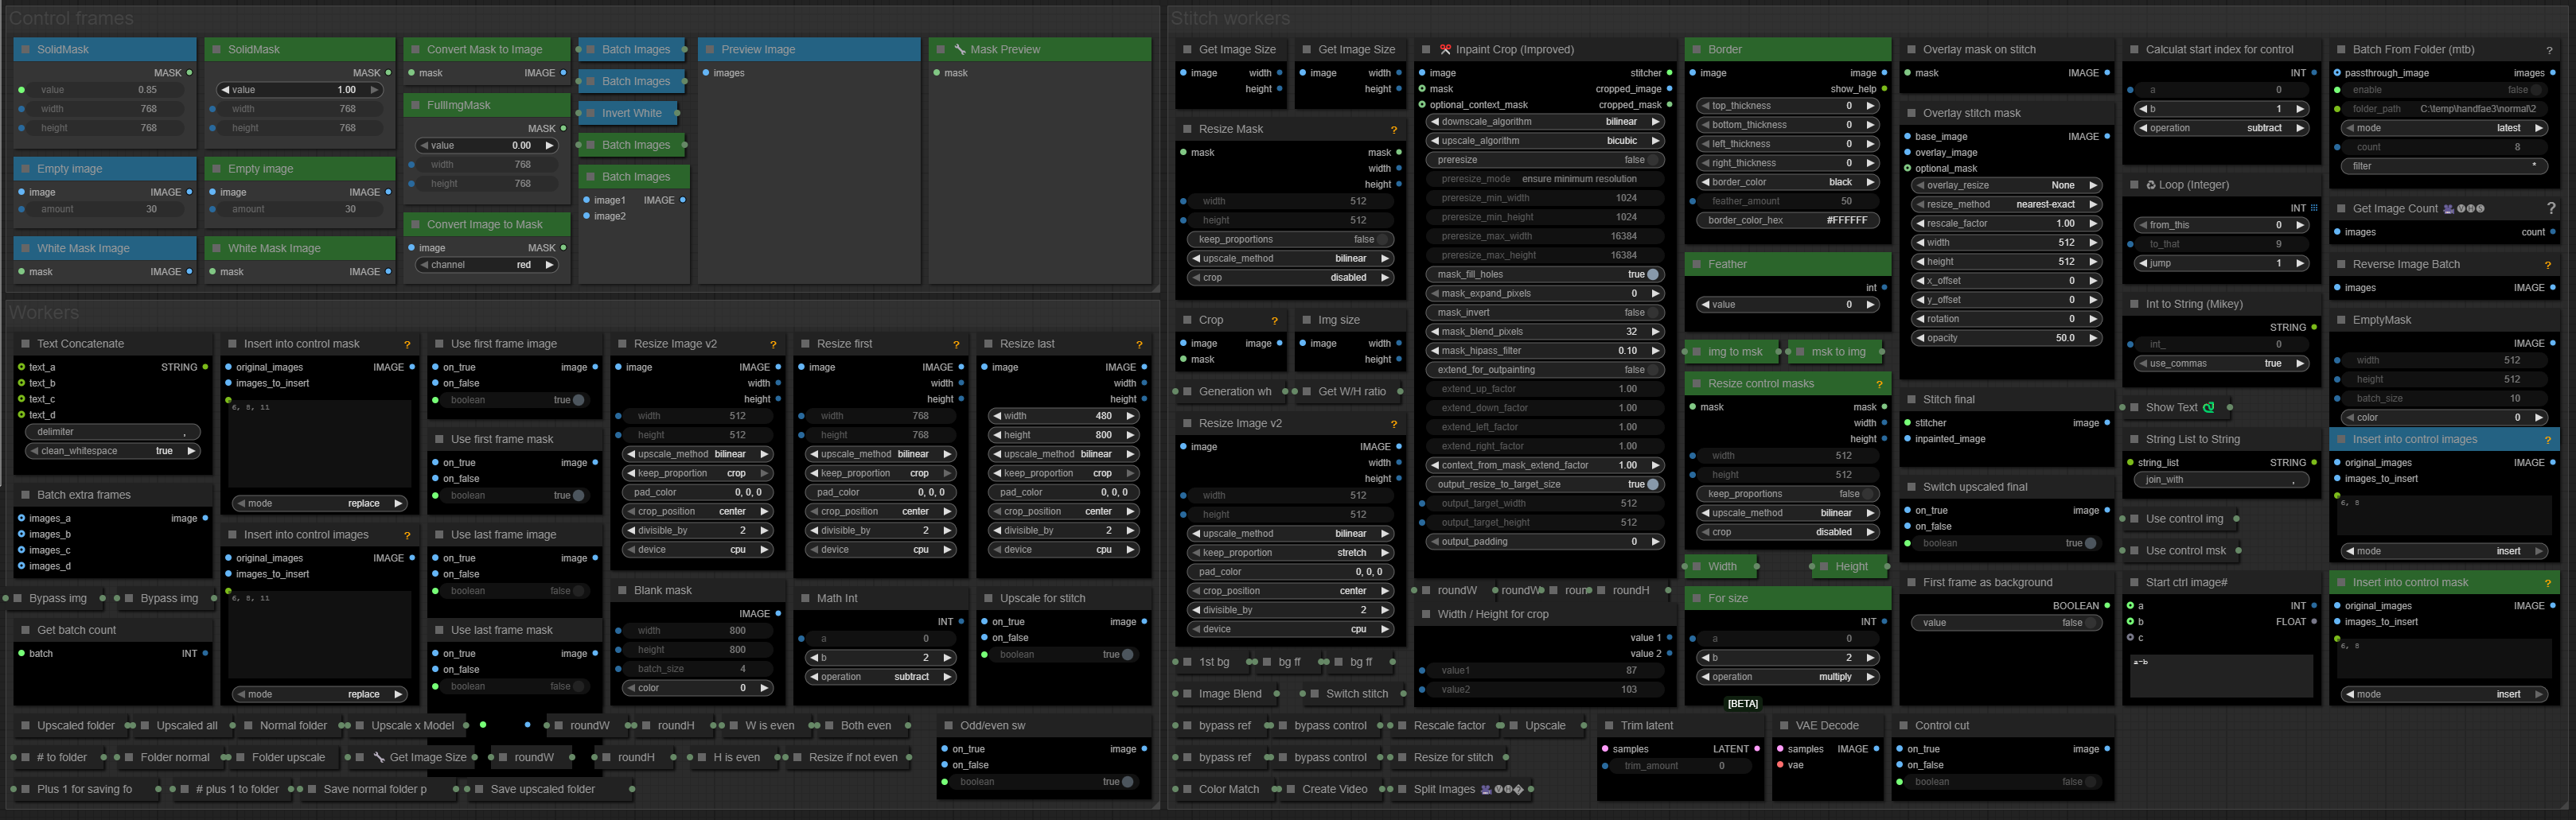
Task: Click the Invert White collapsed node
Action: point(630,113)
